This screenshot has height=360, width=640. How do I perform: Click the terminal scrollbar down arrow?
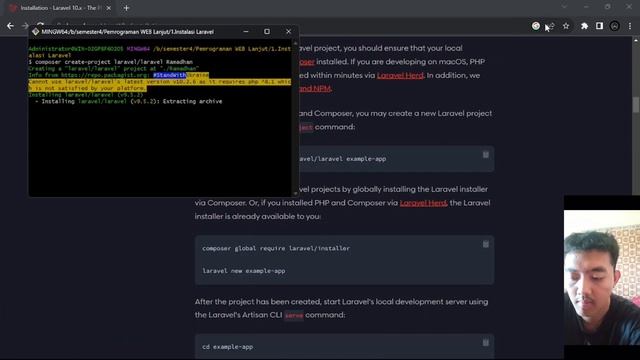coord(295,193)
